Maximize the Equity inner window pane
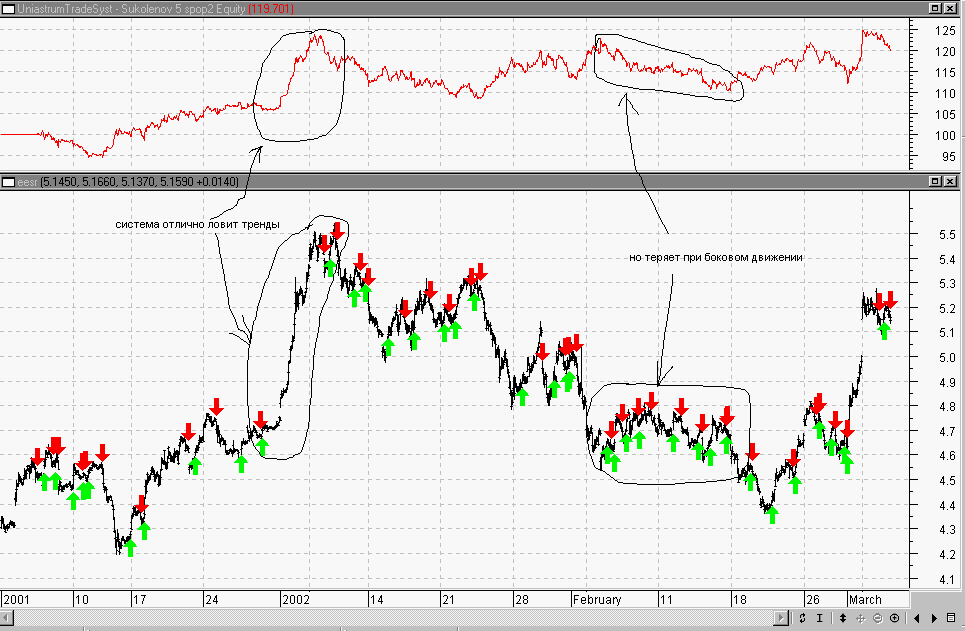Image resolution: width=965 pixels, height=631 pixels. pos(935,9)
